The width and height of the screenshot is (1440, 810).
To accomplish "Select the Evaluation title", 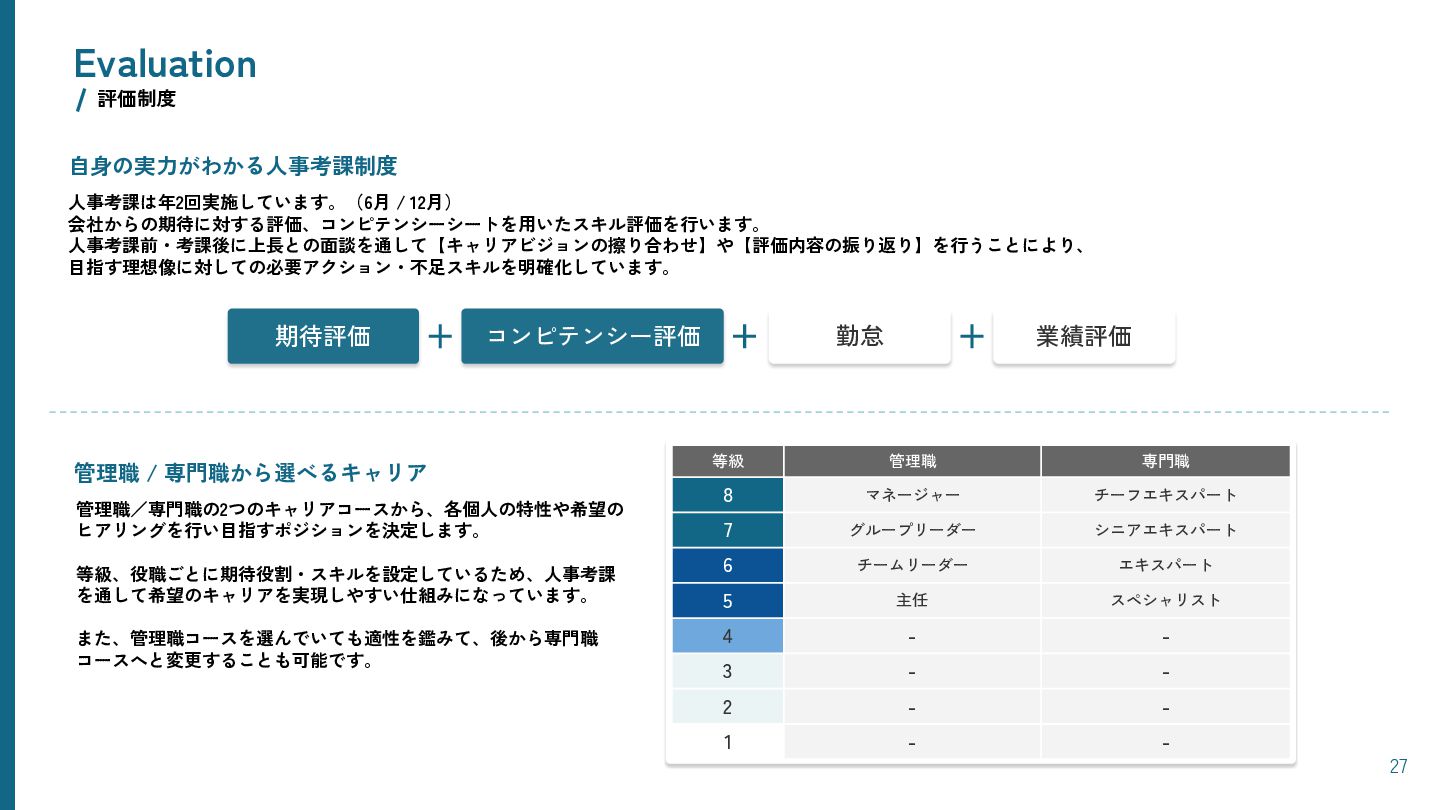I will tap(165, 64).
